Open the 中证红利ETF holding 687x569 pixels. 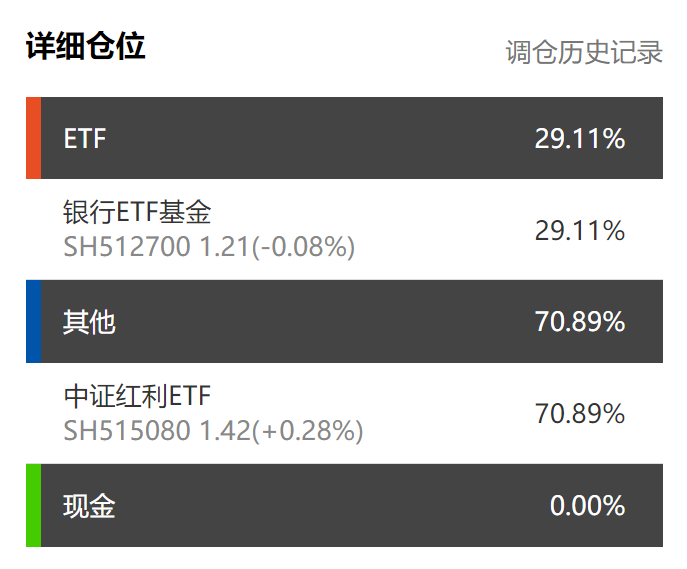pyautogui.click(x=137, y=397)
